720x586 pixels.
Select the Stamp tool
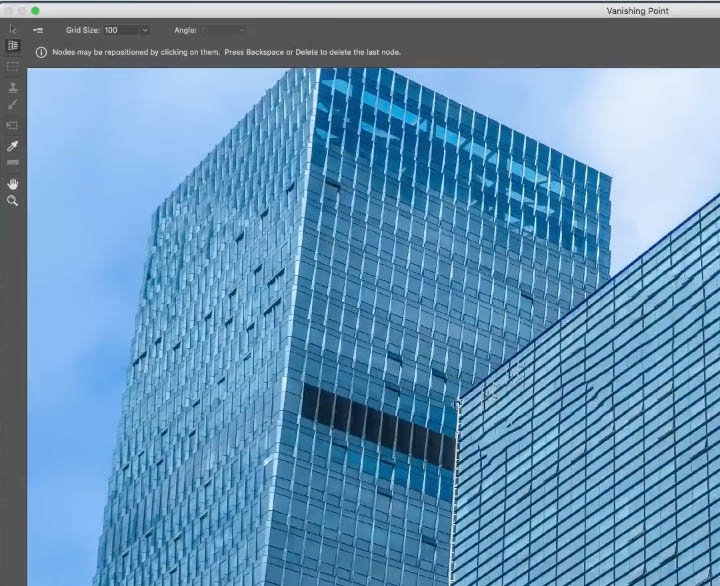coord(12,88)
